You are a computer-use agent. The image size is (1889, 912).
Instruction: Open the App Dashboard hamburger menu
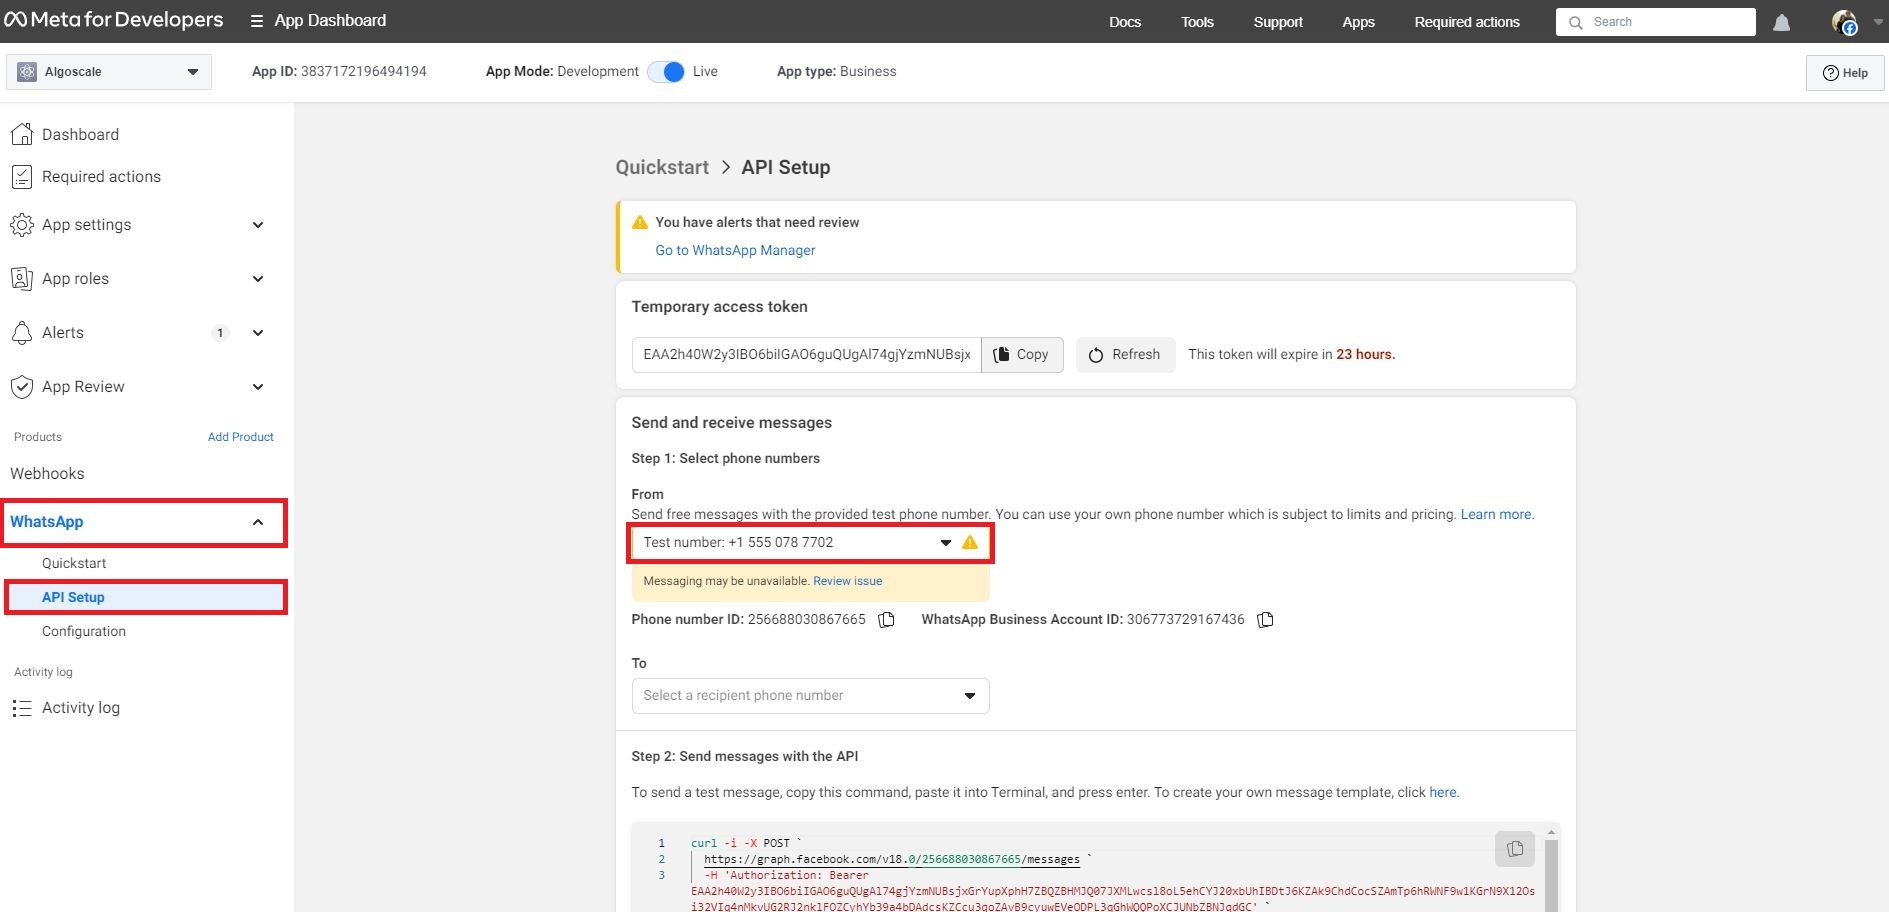click(x=257, y=21)
